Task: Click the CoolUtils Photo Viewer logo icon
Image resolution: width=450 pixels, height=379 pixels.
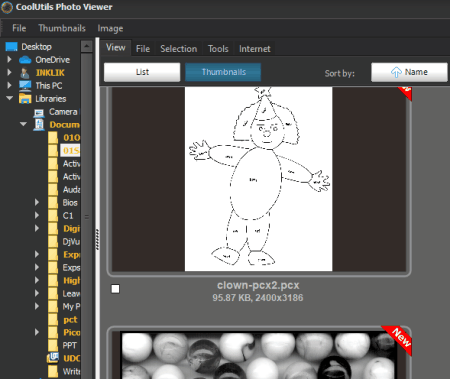Action: 7,7
